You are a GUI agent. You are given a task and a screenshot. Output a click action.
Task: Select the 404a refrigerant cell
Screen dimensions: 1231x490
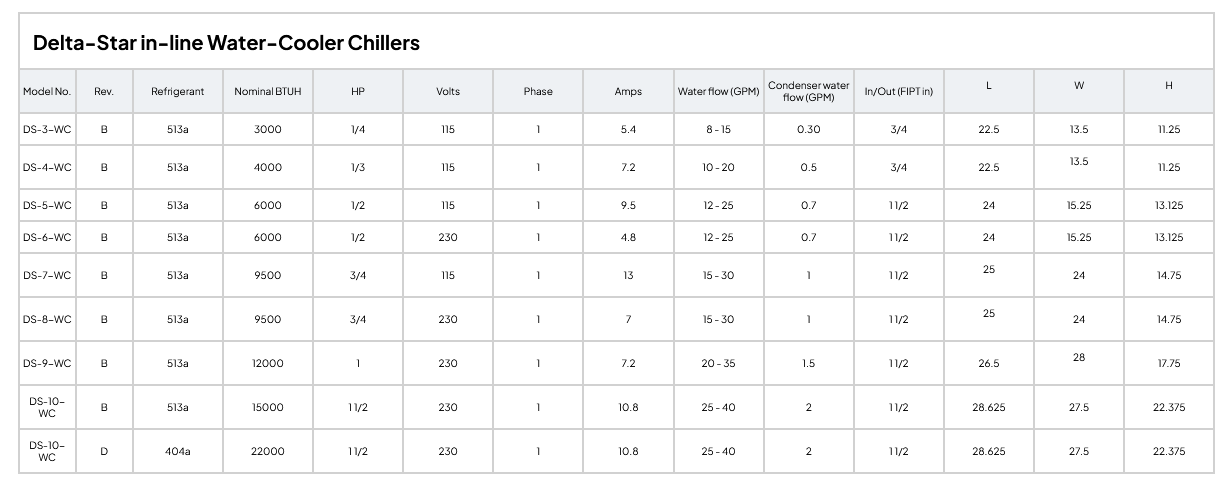(178, 452)
